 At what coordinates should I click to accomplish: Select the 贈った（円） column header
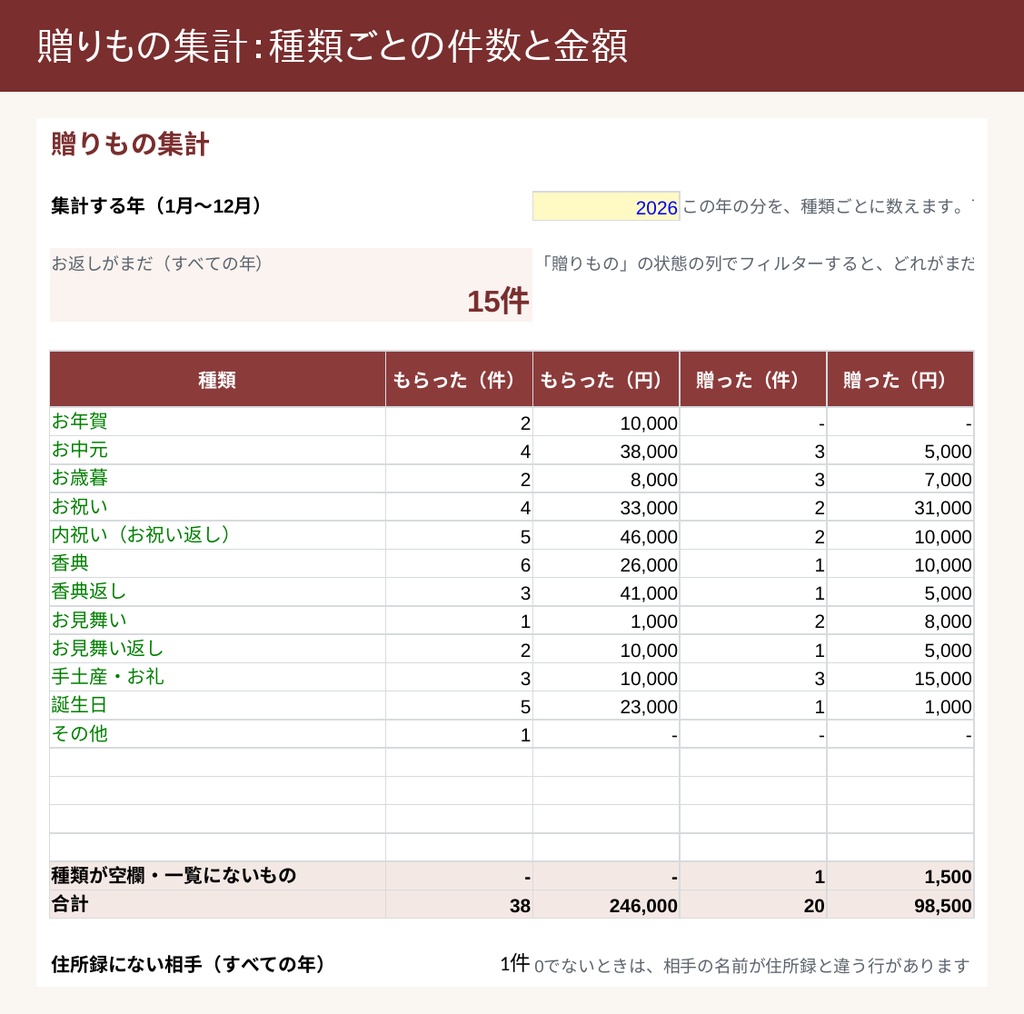pyautogui.click(x=900, y=379)
